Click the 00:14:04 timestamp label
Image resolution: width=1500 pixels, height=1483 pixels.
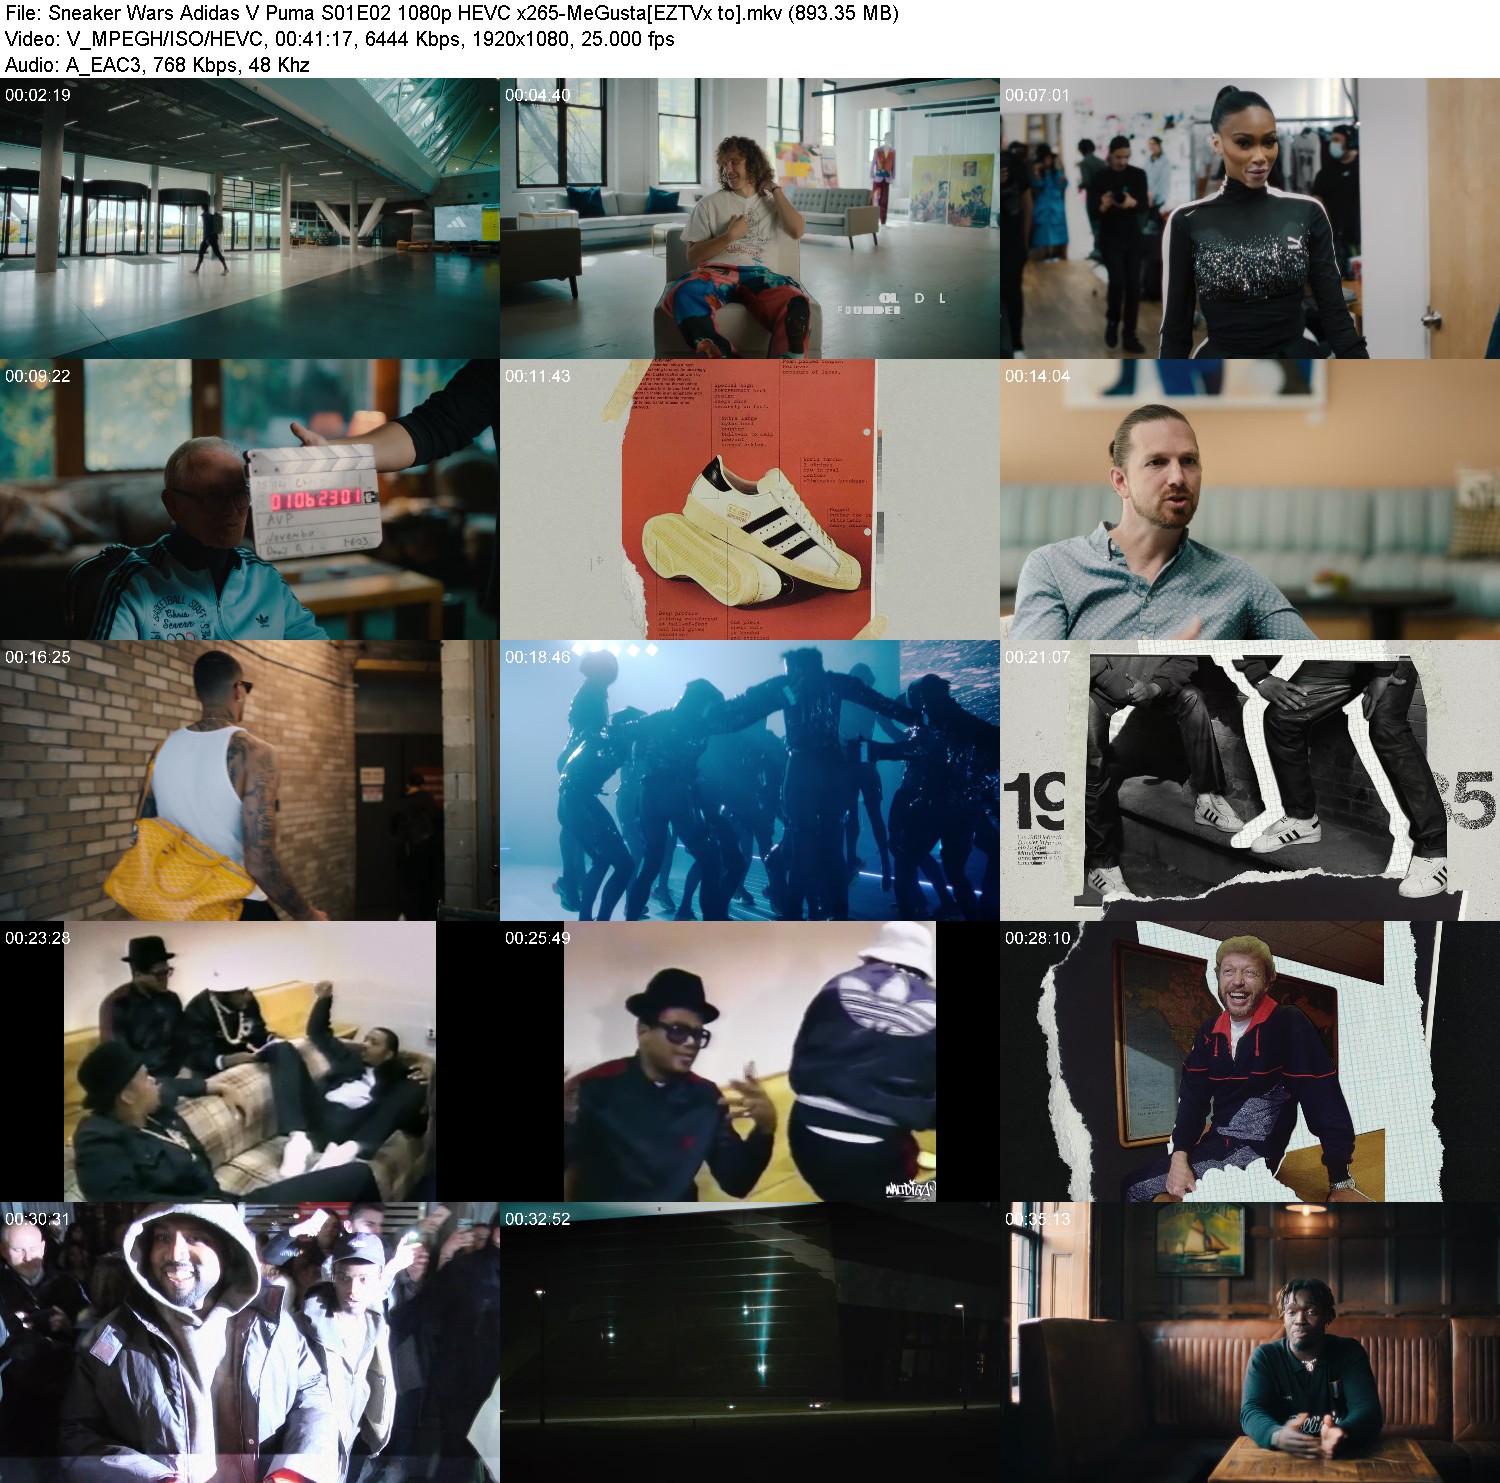1037,376
